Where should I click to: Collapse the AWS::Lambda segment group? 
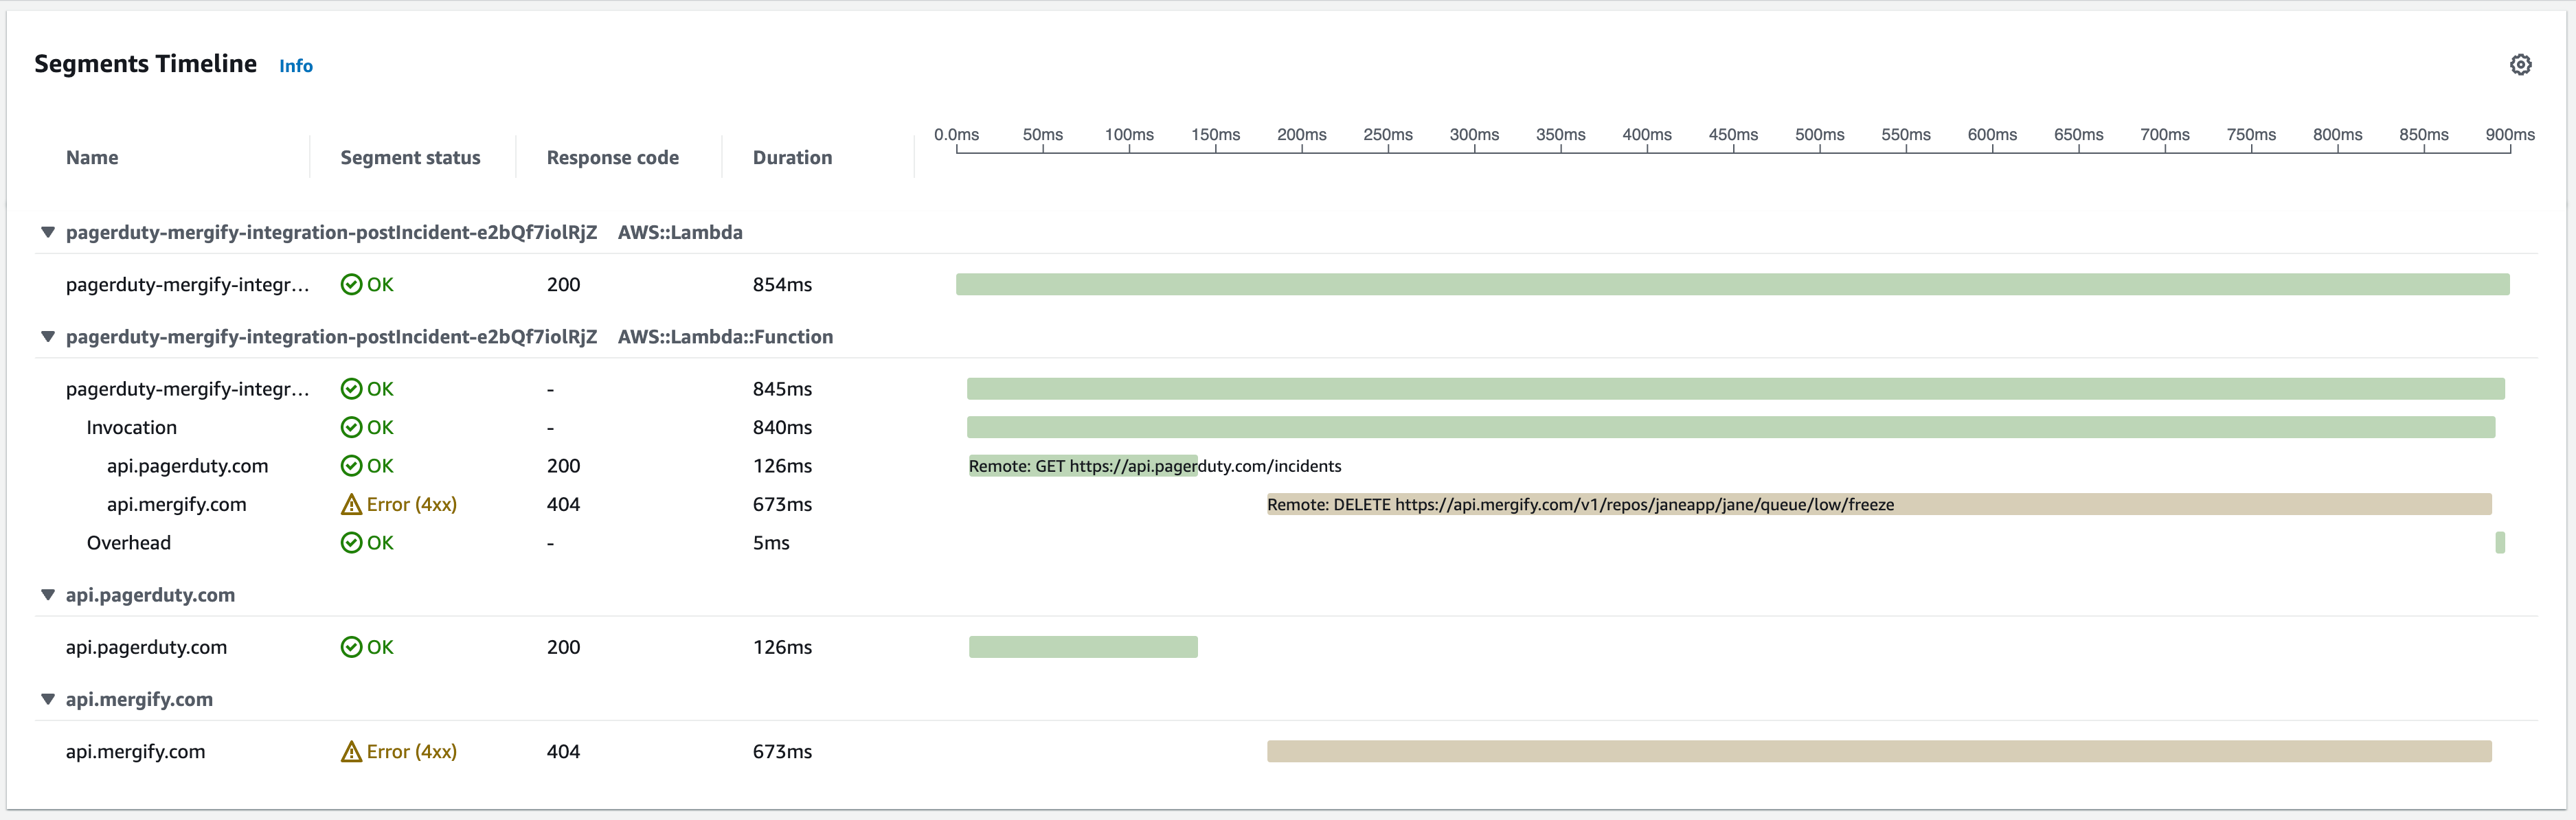pyautogui.click(x=47, y=232)
